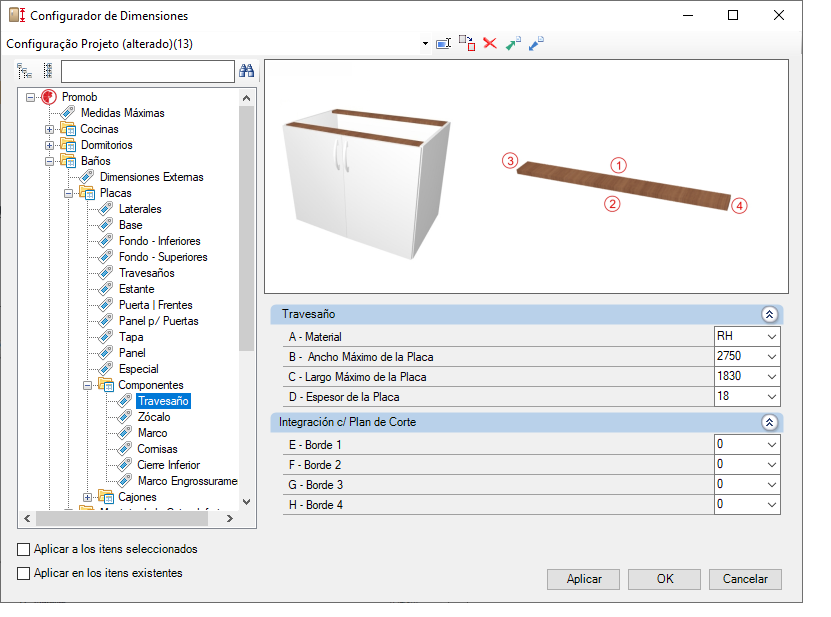Select the Cierre Inferior tree item
The height and width of the screenshot is (617, 831).
coord(169,465)
